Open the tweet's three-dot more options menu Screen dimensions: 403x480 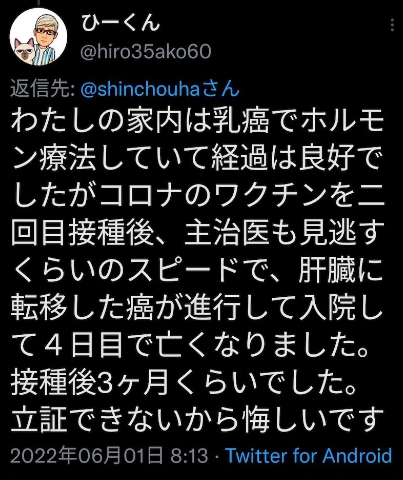coord(392,25)
